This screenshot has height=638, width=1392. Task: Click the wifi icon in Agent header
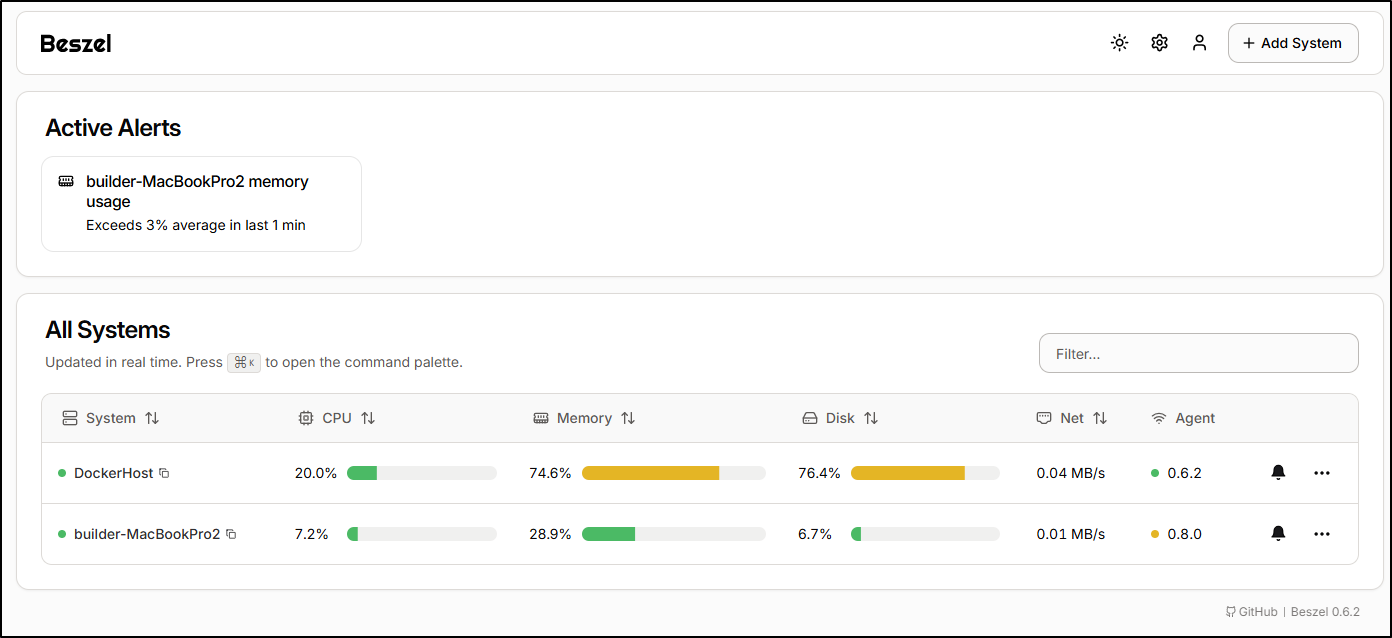[1159, 418]
